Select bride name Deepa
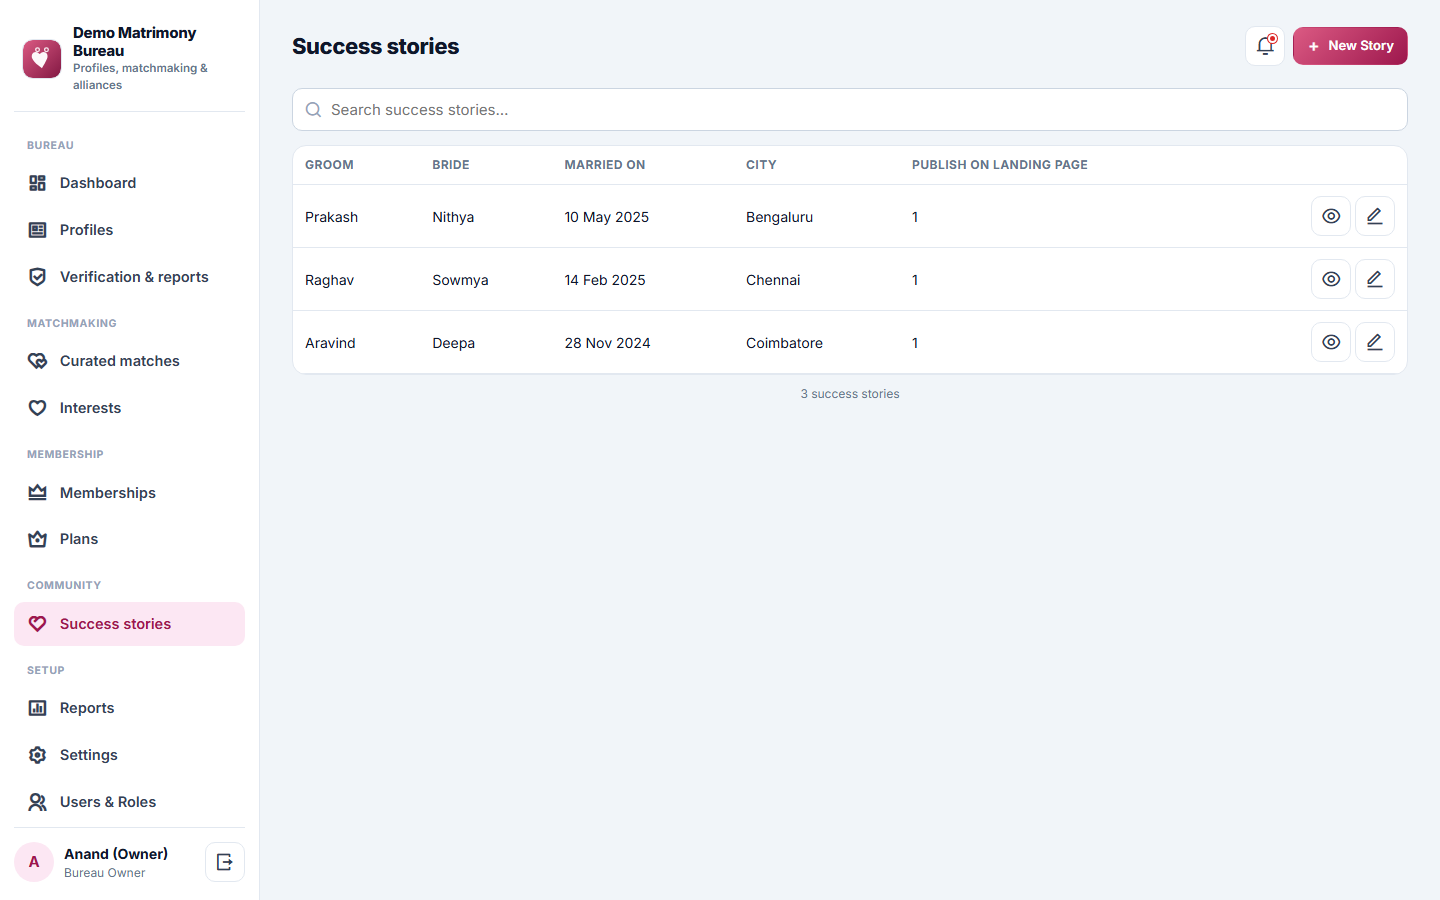This screenshot has width=1440, height=900. pyautogui.click(x=454, y=343)
